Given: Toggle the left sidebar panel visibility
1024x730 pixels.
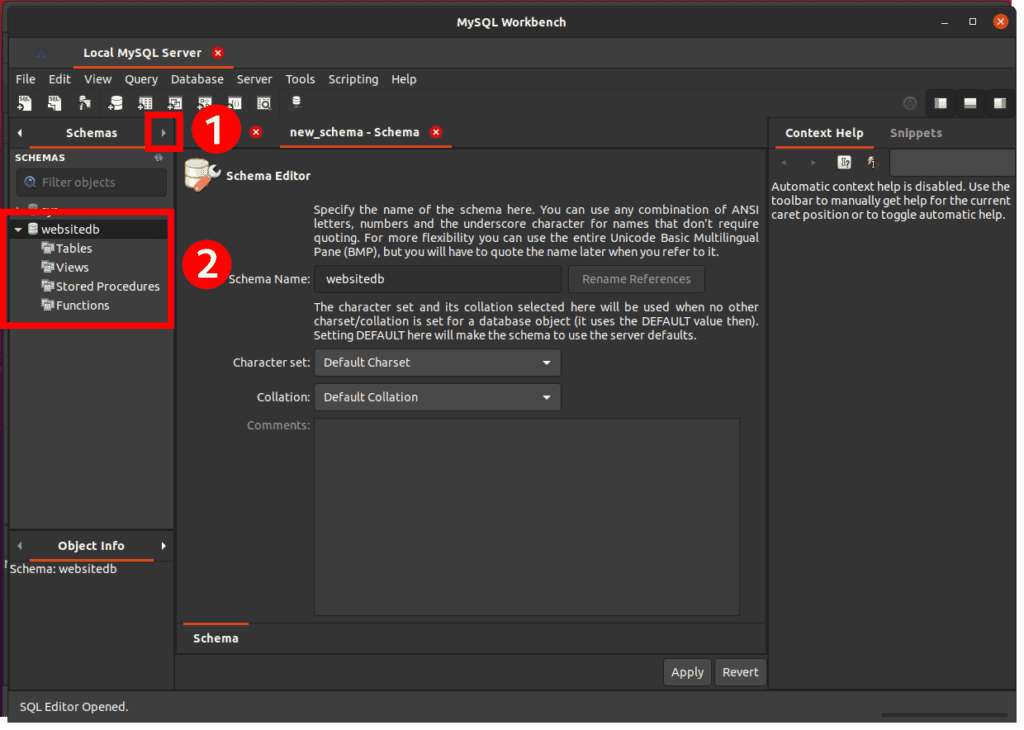Looking at the screenshot, I should [x=940, y=103].
